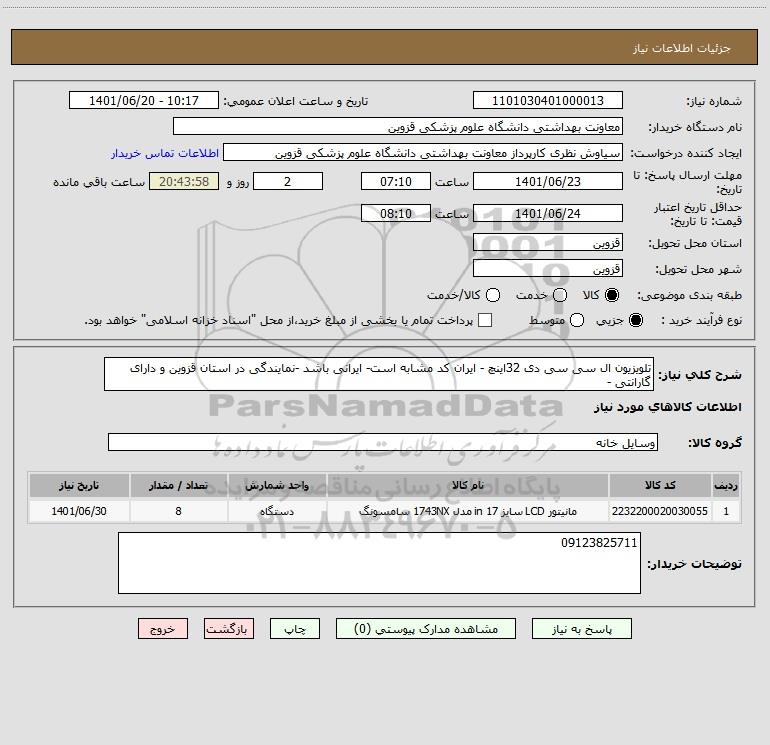Click the پاسخ به نیاز button
770x745 pixels.
(581, 629)
